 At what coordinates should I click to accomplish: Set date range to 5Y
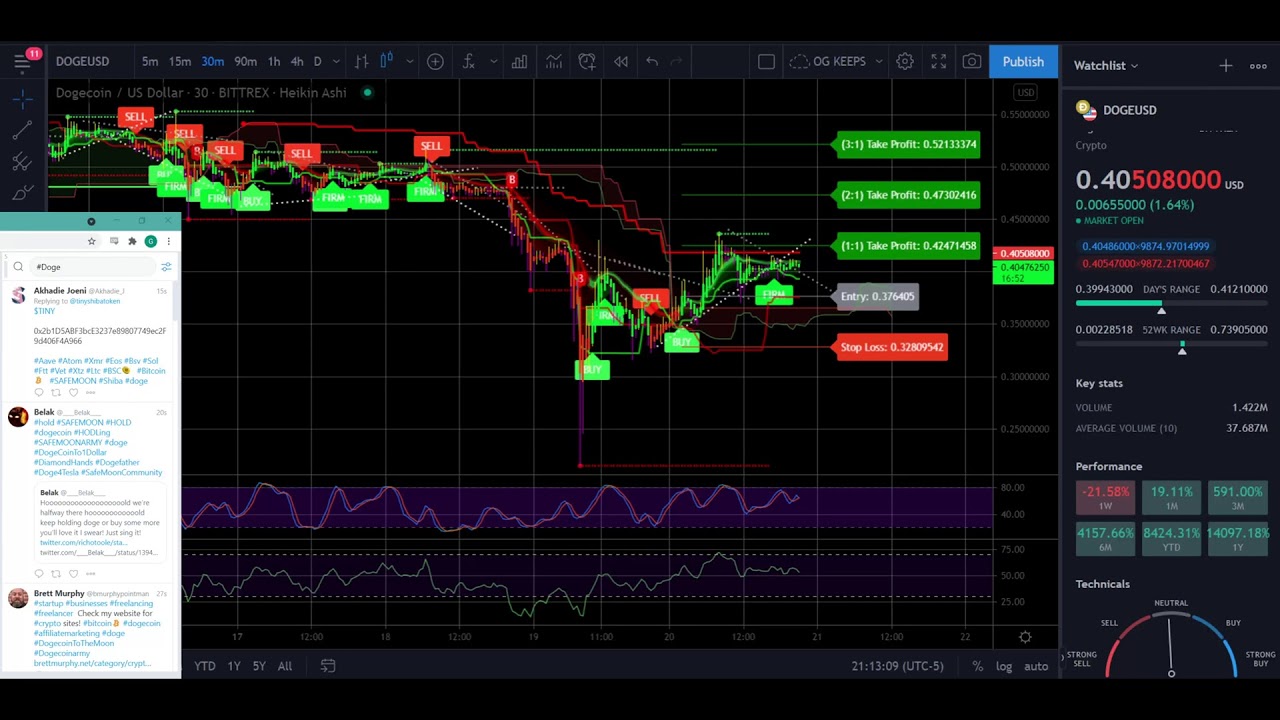259,666
